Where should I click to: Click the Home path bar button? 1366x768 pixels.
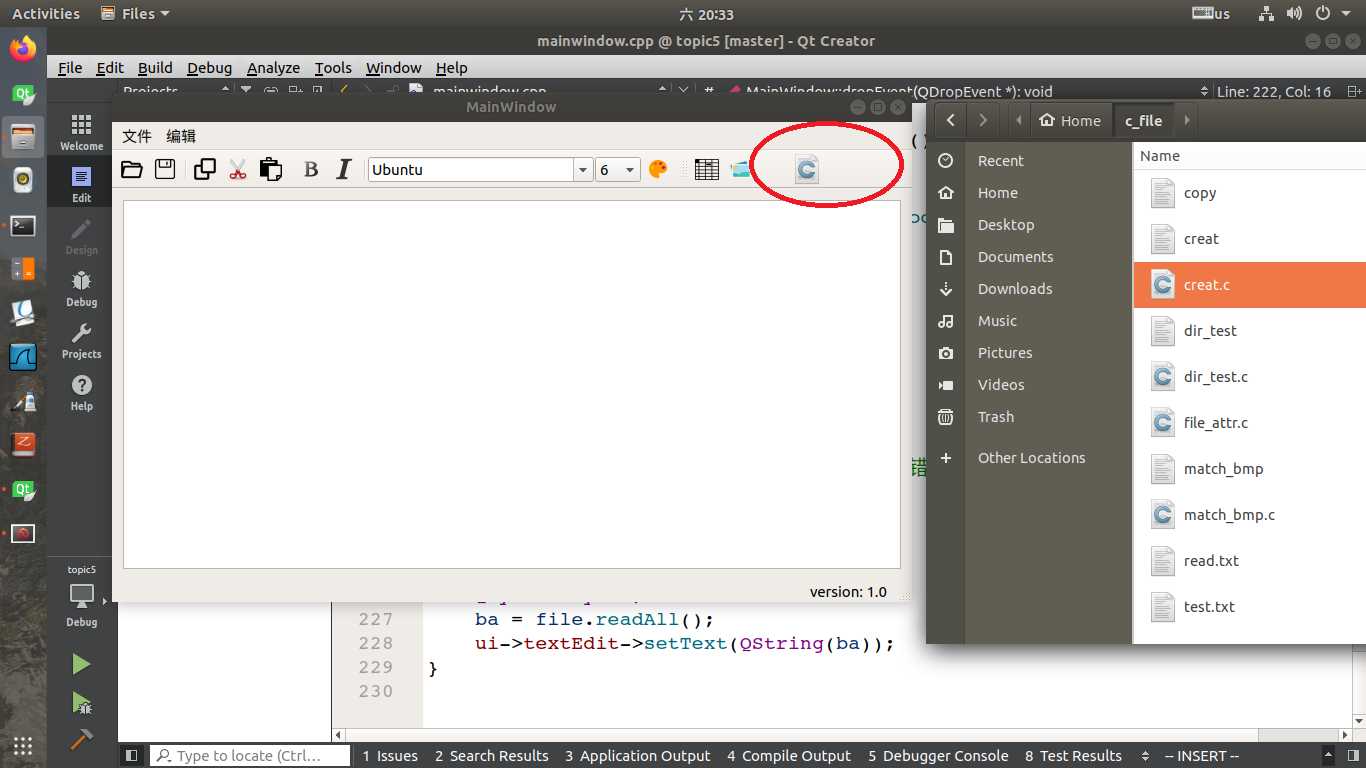[x=1070, y=120]
